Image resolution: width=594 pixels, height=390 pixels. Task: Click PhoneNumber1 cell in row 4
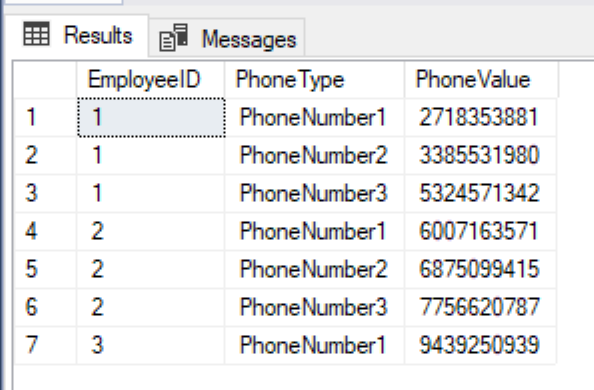314,231
